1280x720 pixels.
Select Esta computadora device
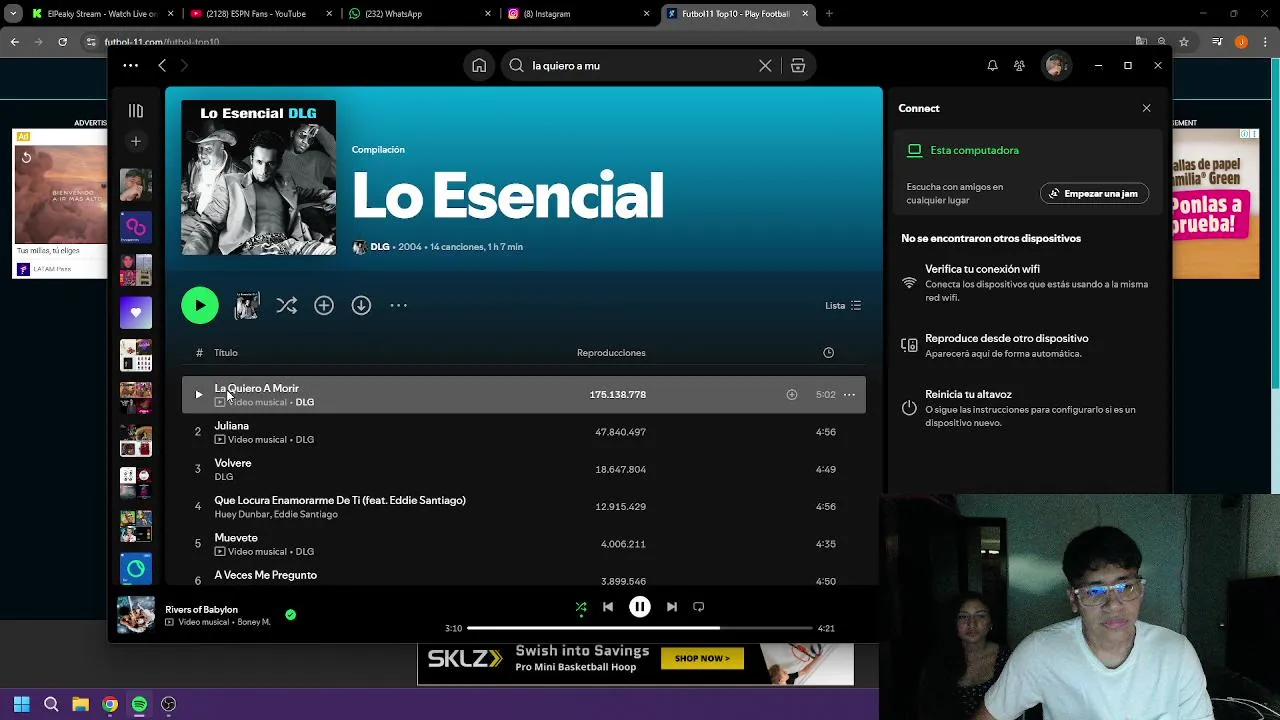click(974, 150)
